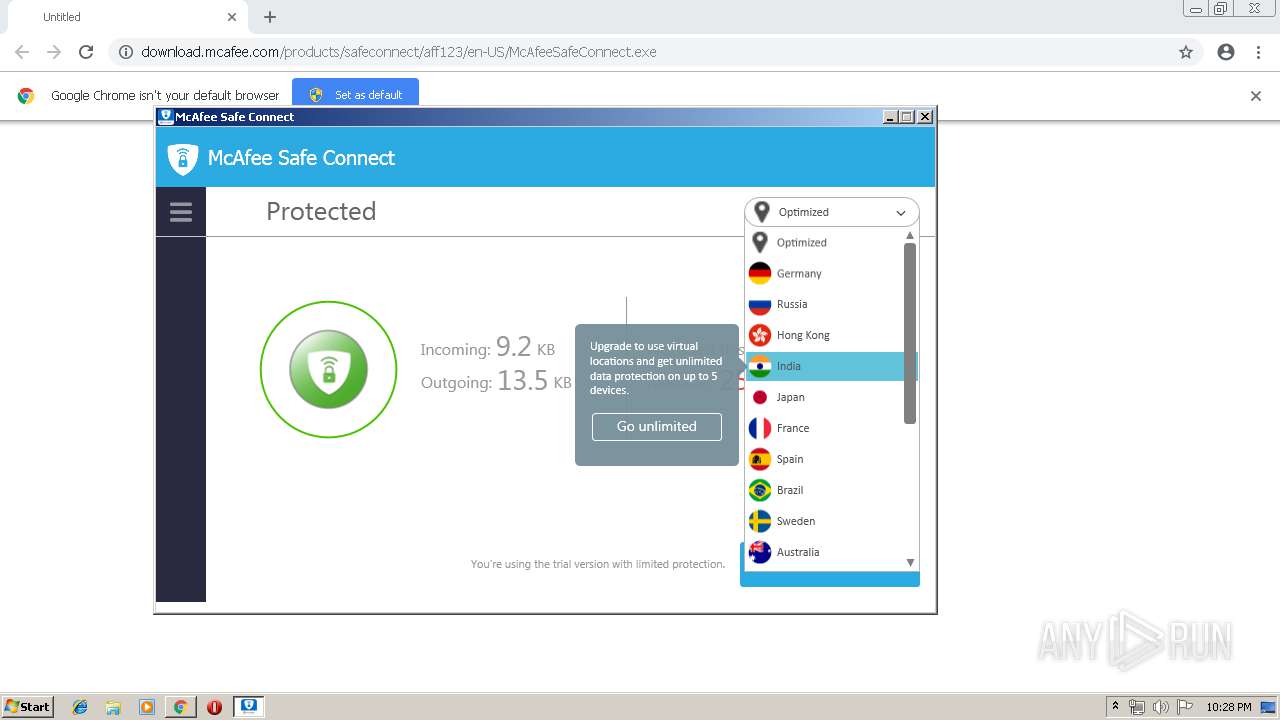Screen dimensions: 1280x720
Task: Open media player from taskbar
Action: [x=147, y=707]
